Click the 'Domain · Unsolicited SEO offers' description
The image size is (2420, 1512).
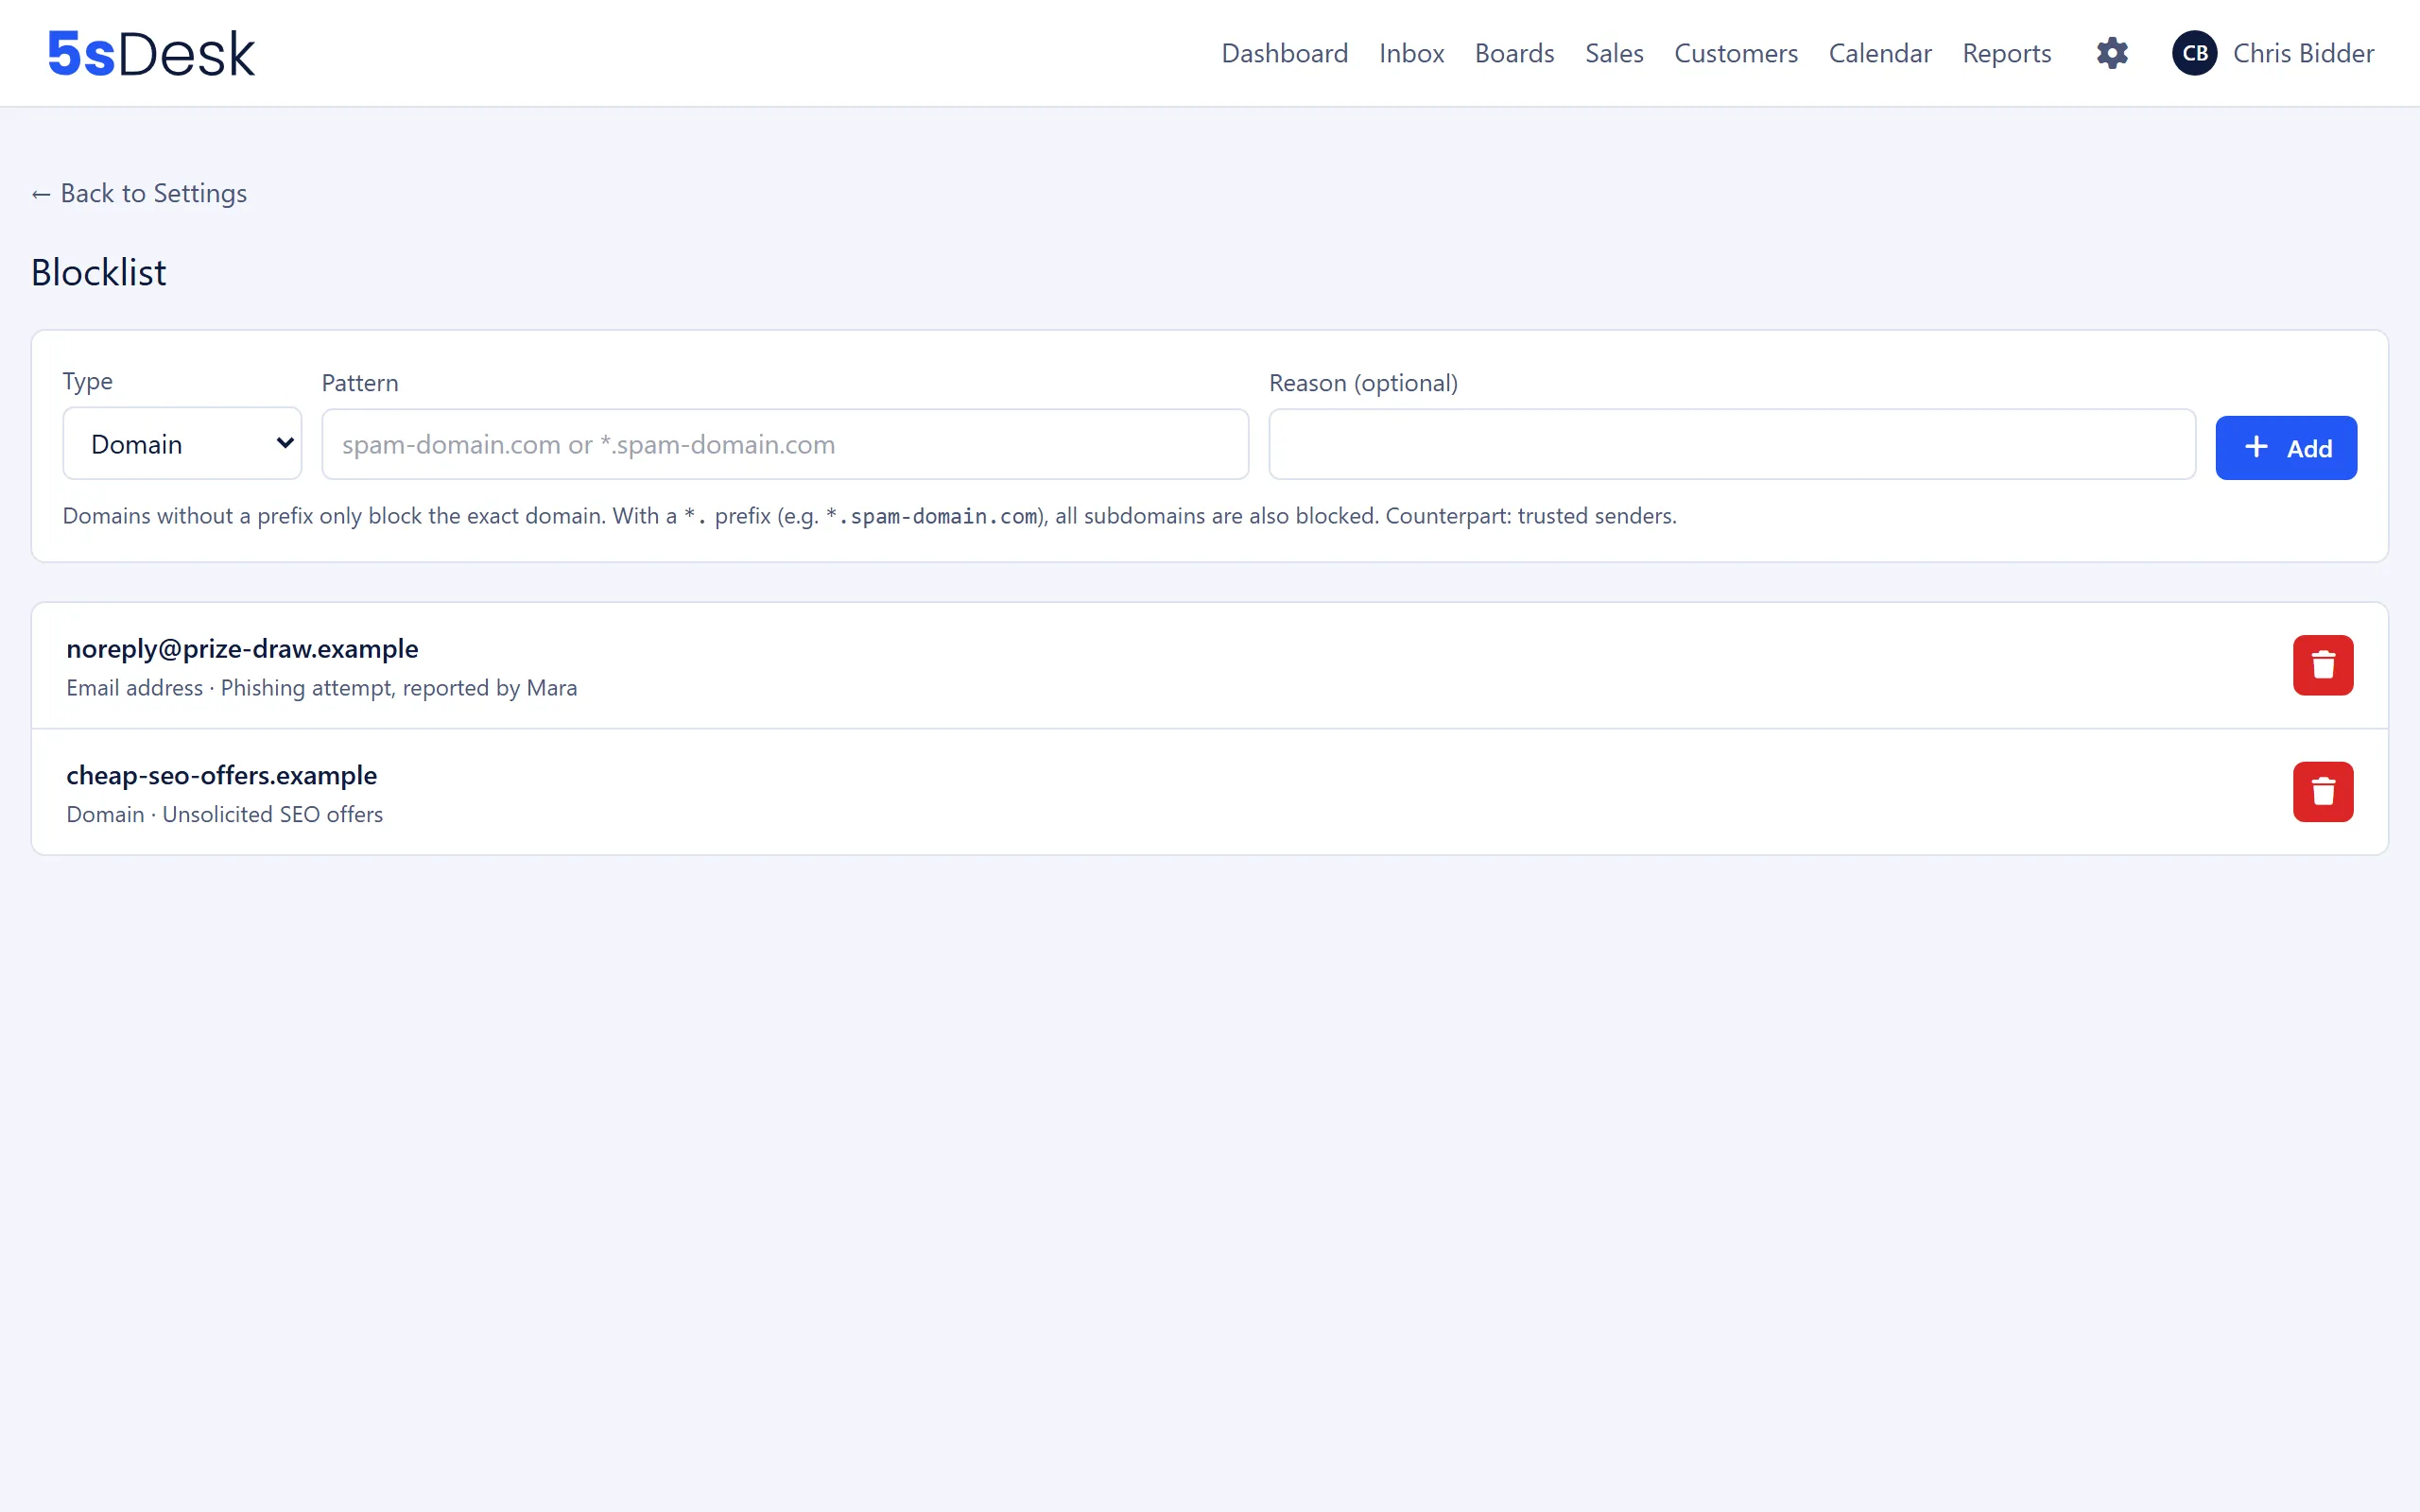coord(225,814)
